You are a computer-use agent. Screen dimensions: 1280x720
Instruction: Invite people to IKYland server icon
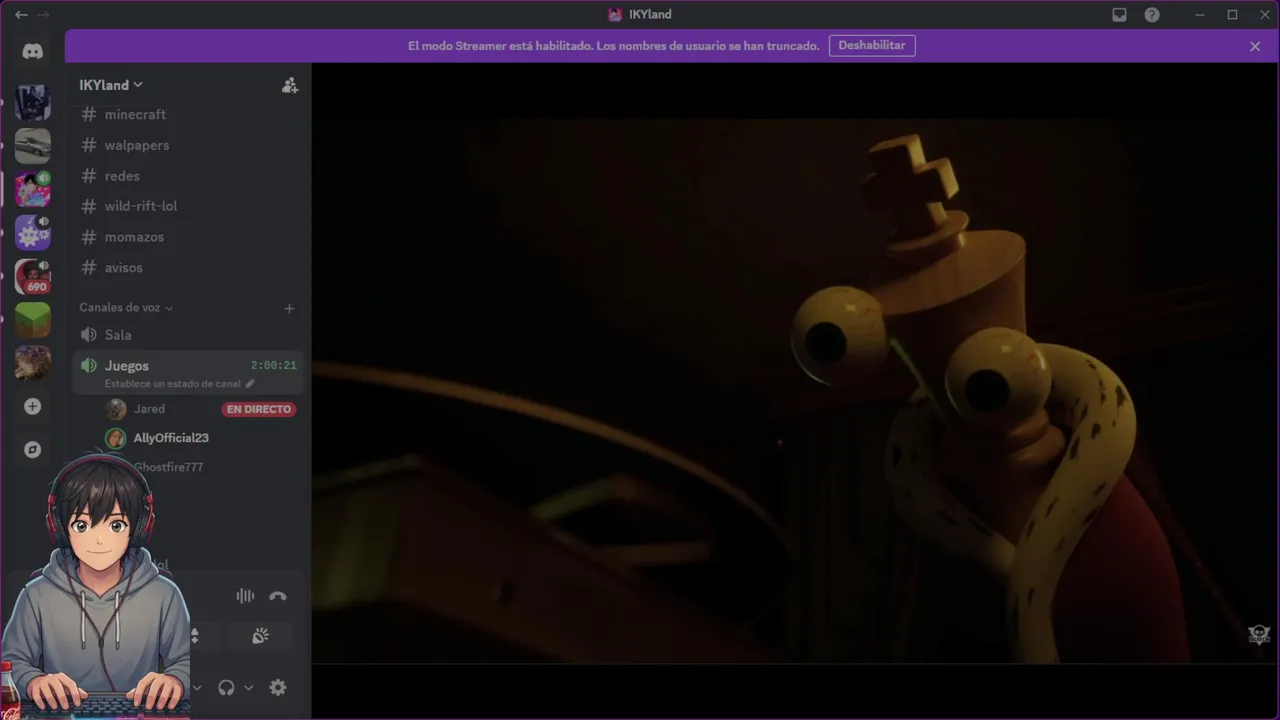coord(289,85)
